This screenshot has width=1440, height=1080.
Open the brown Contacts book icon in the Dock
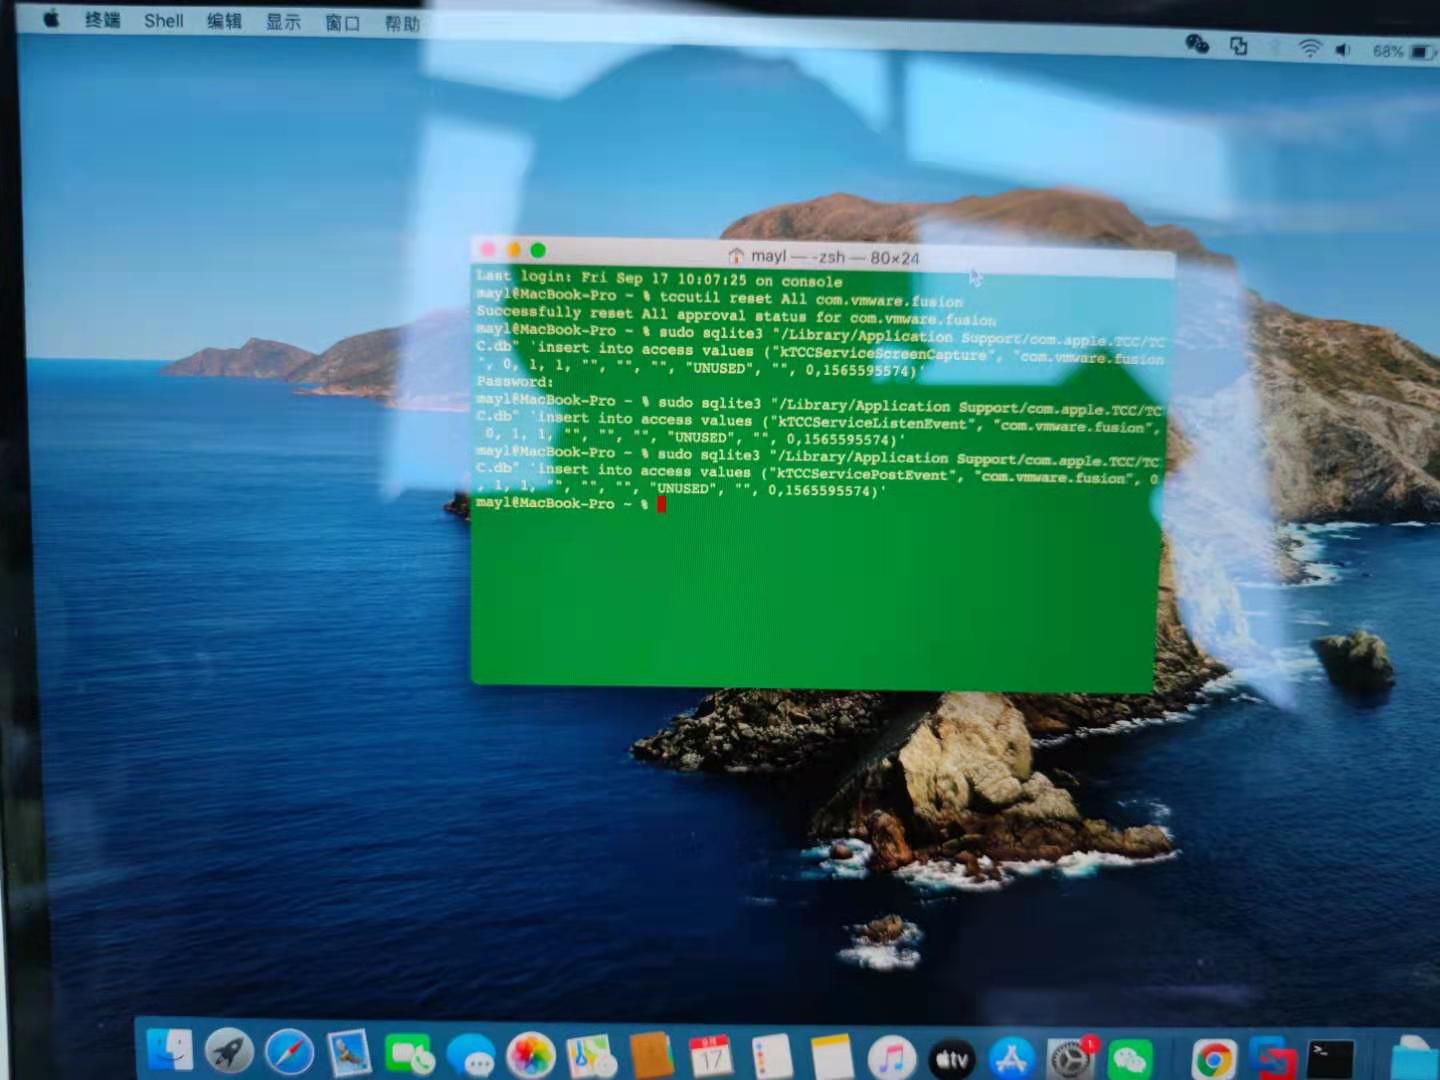(651, 1057)
